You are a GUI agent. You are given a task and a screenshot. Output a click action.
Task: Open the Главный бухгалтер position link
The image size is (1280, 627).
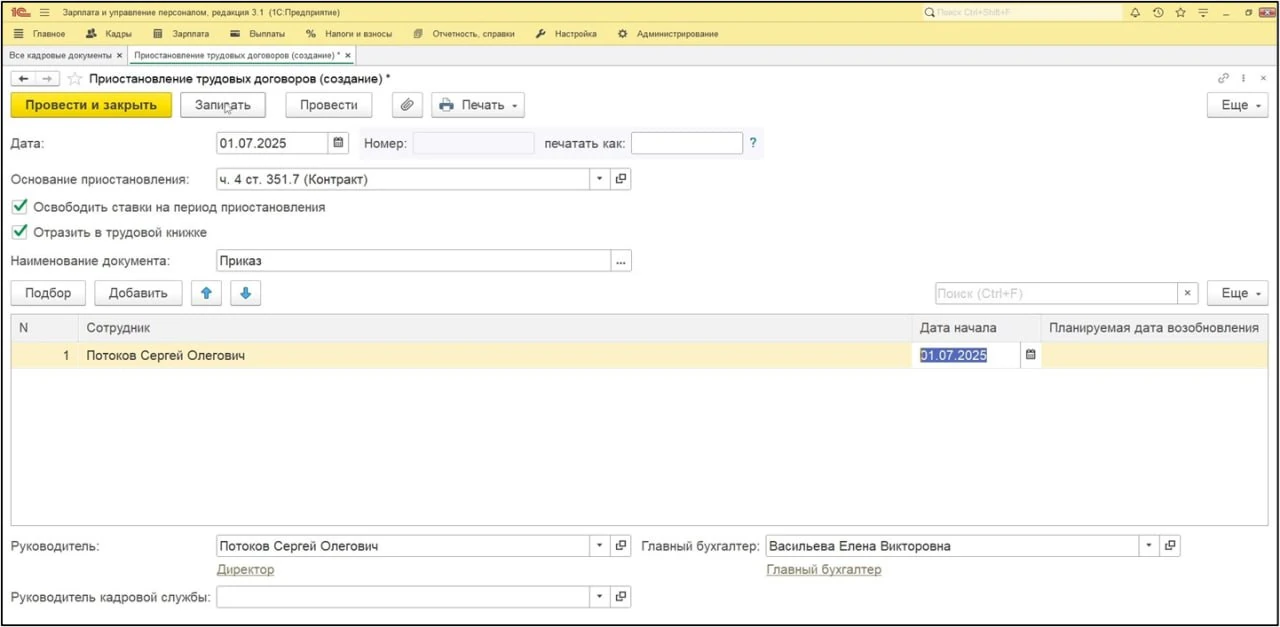tap(824, 570)
